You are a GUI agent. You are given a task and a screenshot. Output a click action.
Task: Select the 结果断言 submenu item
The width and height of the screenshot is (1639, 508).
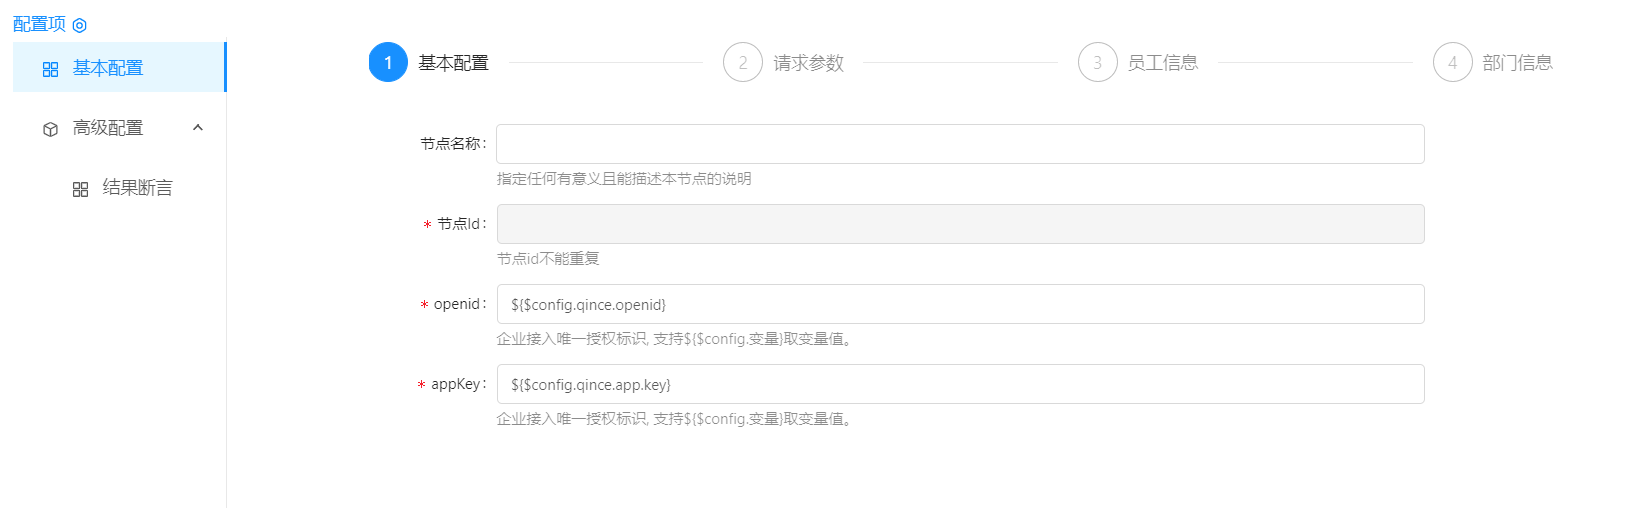[x=137, y=188]
